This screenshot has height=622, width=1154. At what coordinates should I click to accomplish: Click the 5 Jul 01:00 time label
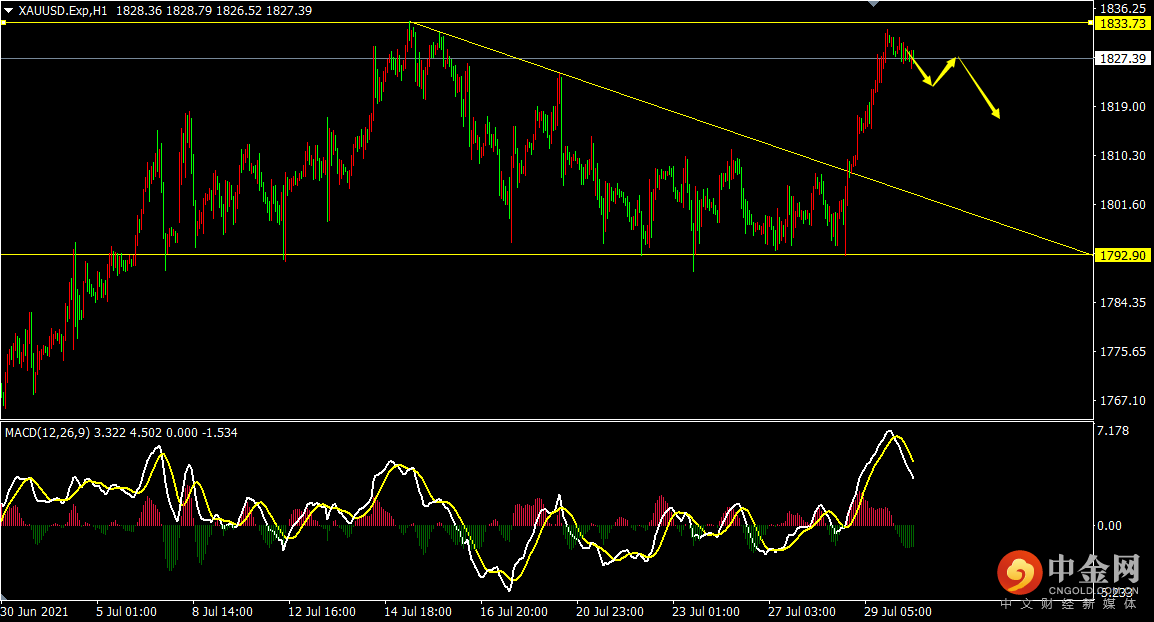127,612
